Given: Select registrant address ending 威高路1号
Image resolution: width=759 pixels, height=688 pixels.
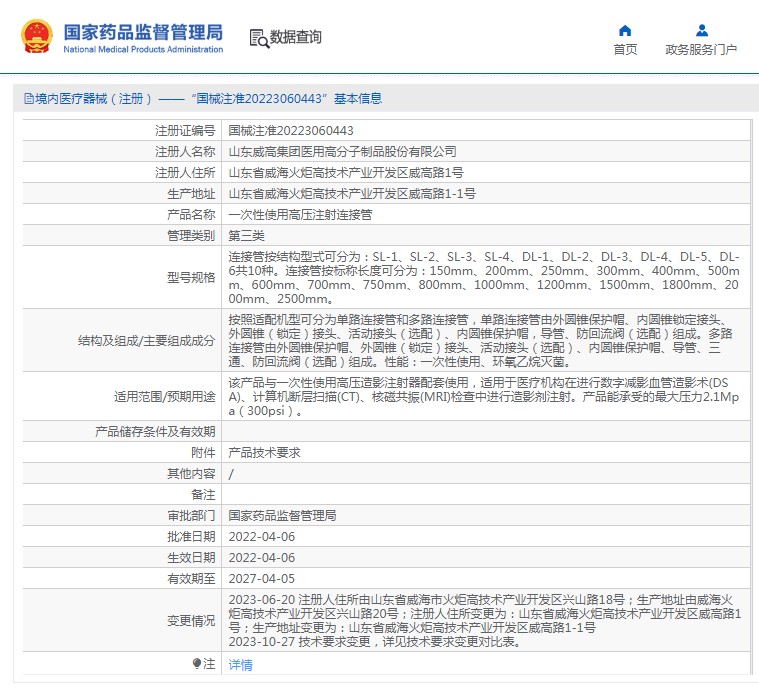Looking at the screenshot, I should 346,172.
